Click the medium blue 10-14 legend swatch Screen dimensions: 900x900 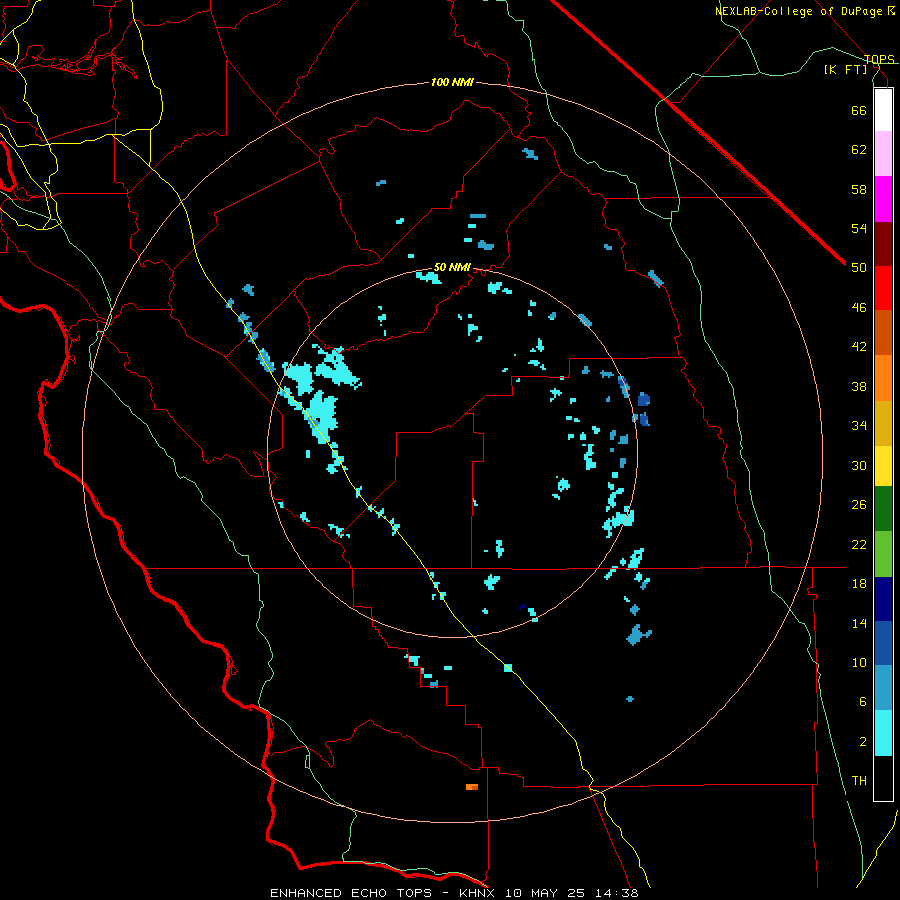pyautogui.click(x=883, y=643)
